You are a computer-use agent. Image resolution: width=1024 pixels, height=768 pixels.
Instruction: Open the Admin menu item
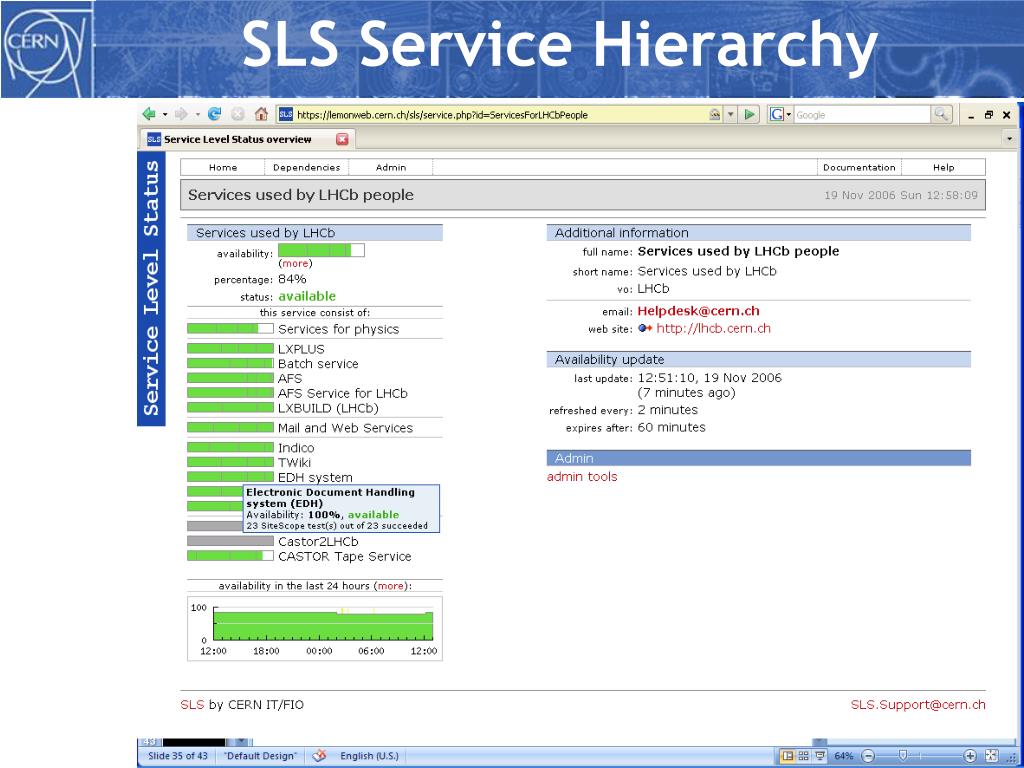[391, 167]
